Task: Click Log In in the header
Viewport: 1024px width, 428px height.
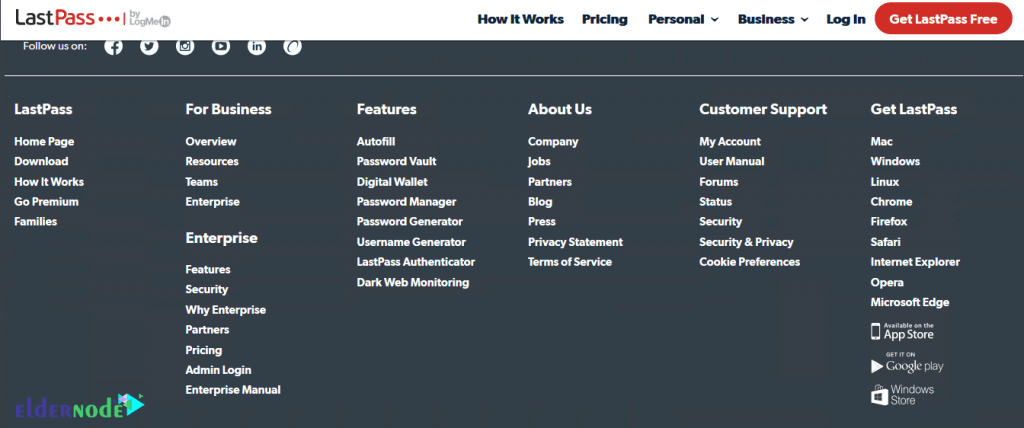Action: click(846, 20)
